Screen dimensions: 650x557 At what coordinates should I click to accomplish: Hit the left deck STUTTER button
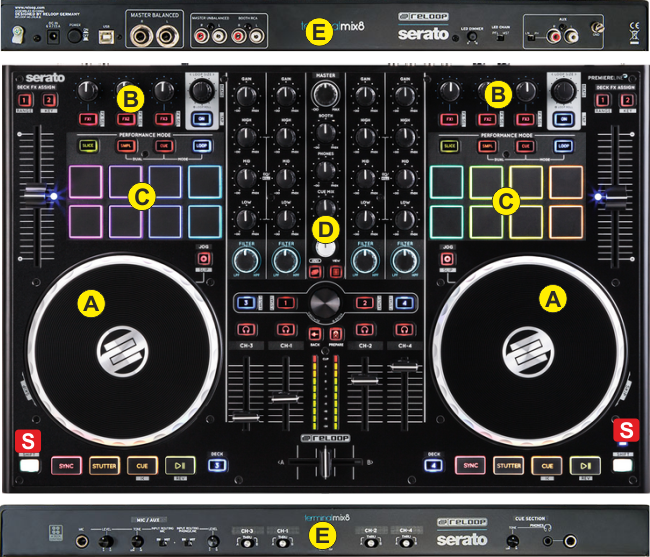coord(104,466)
